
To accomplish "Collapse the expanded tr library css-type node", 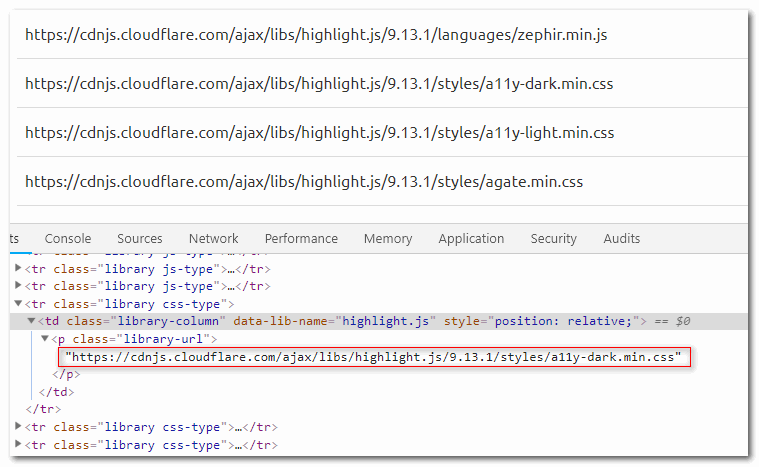I will (x=18, y=304).
